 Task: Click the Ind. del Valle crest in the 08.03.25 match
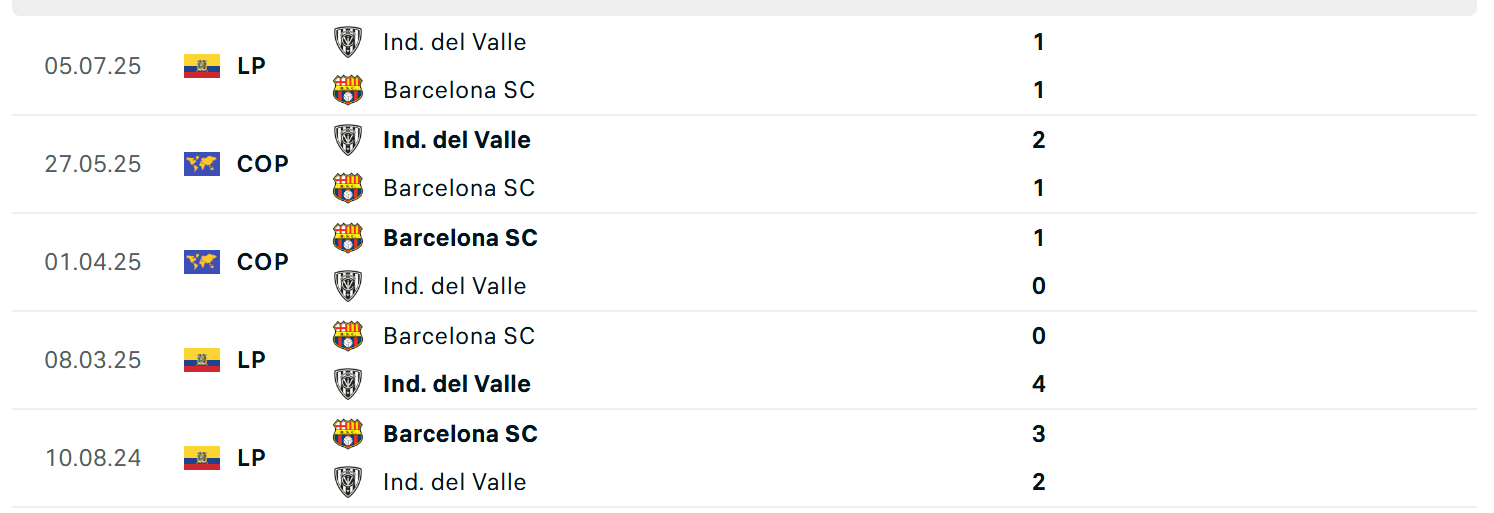[x=348, y=384]
